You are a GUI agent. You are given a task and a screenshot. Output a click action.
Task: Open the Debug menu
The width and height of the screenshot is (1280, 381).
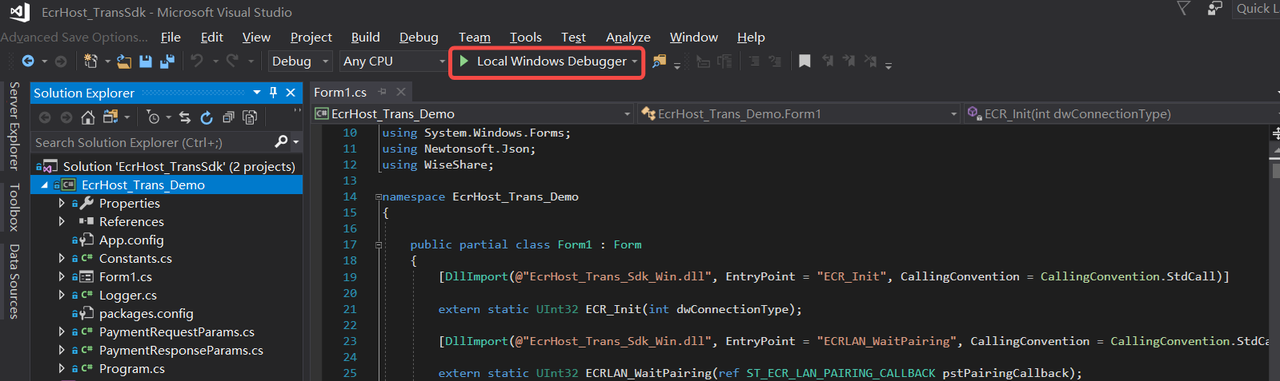pyautogui.click(x=419, y=37)
